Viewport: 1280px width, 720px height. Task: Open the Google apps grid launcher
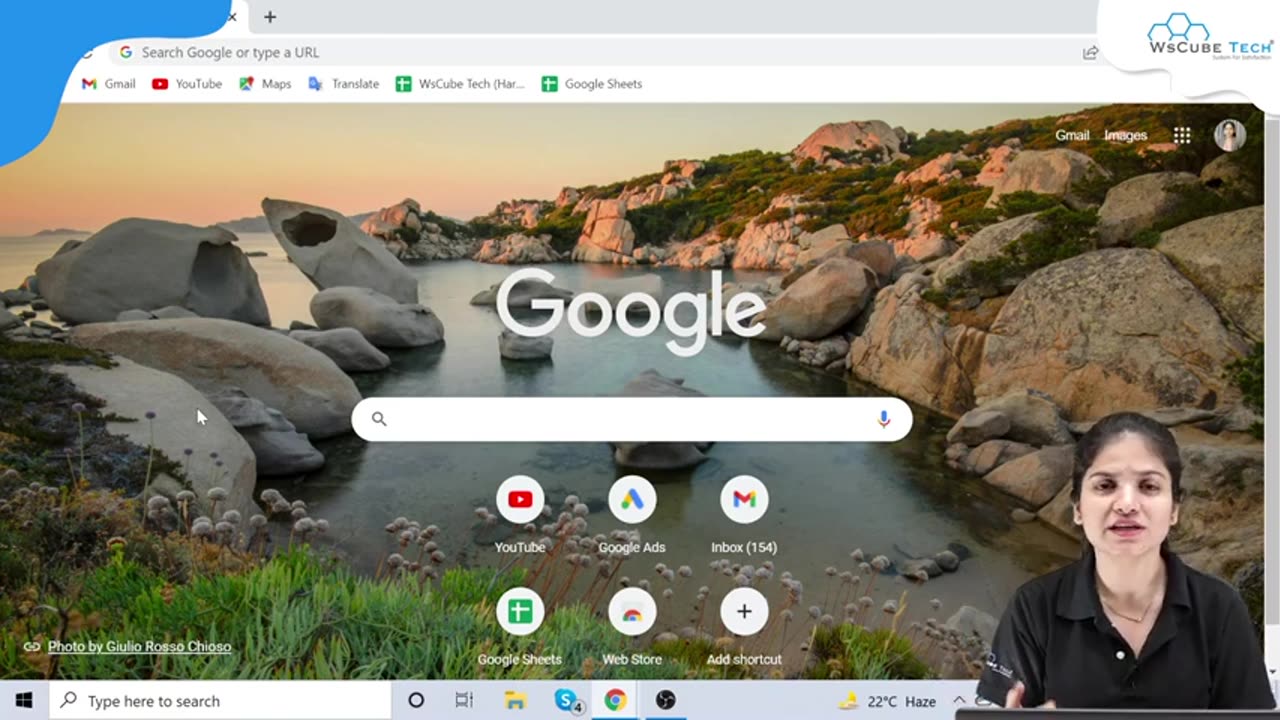[1182, 136]
